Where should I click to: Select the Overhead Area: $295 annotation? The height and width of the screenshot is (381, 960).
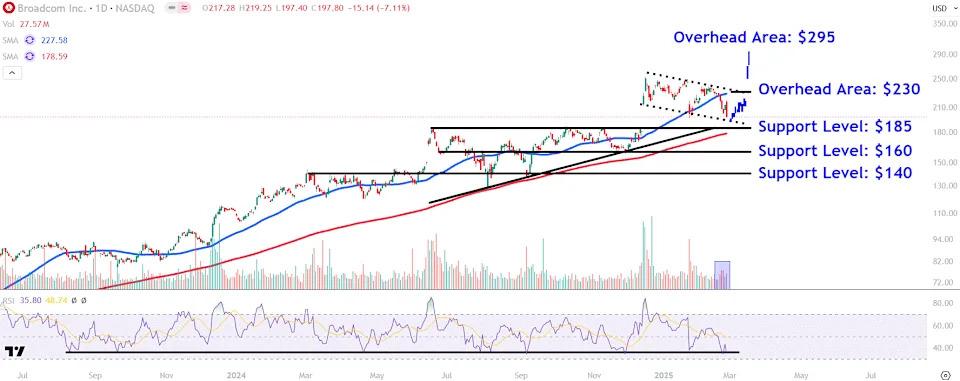point(754,37)
